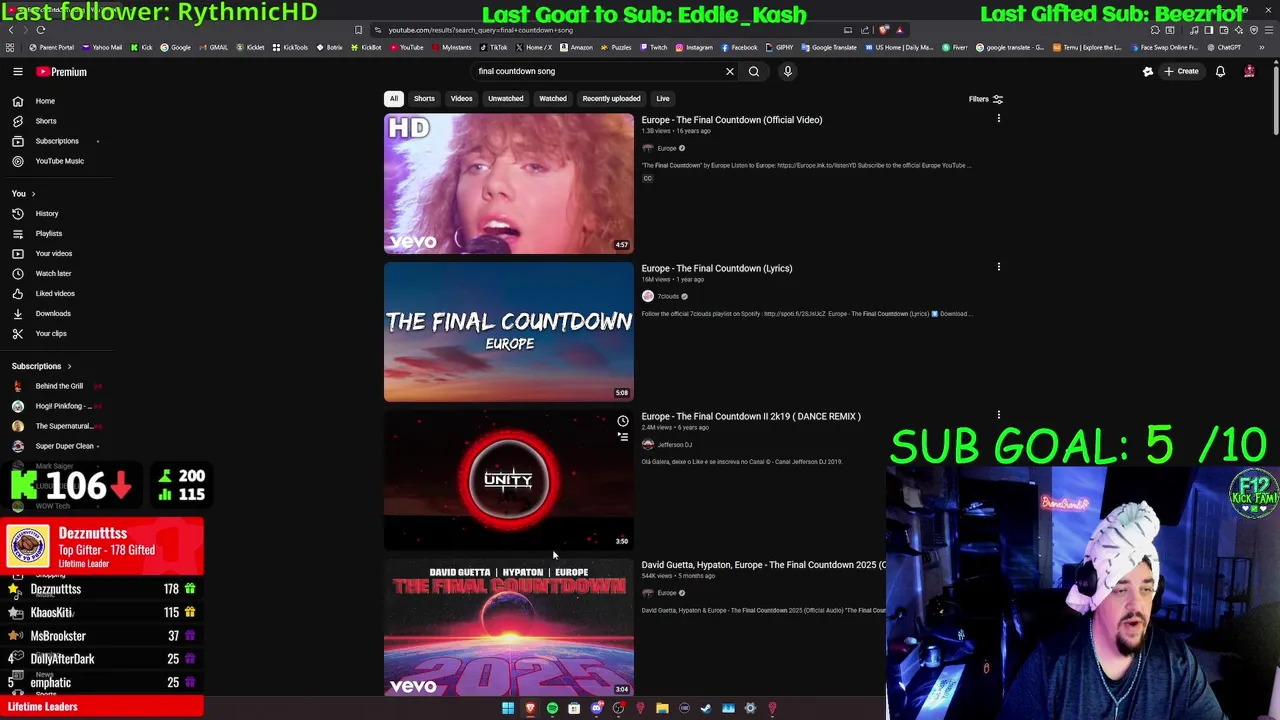Open the search Filters panel
Image resolution: width=1280 pixels, height=720 pixels.
pyautogui.click(x=985, y=99)
